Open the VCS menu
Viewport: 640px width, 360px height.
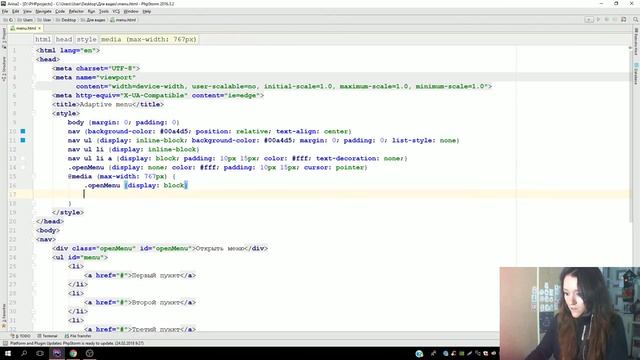(116, 11)
